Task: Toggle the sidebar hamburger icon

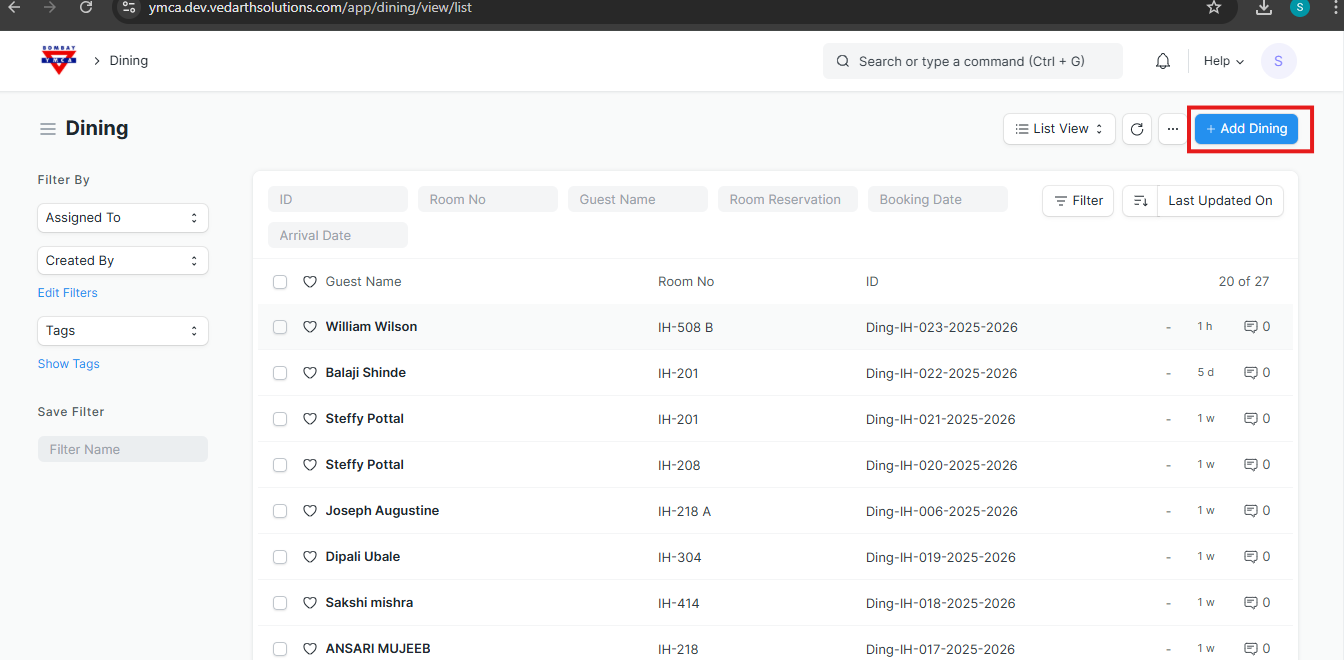Action: click(47, 129)
